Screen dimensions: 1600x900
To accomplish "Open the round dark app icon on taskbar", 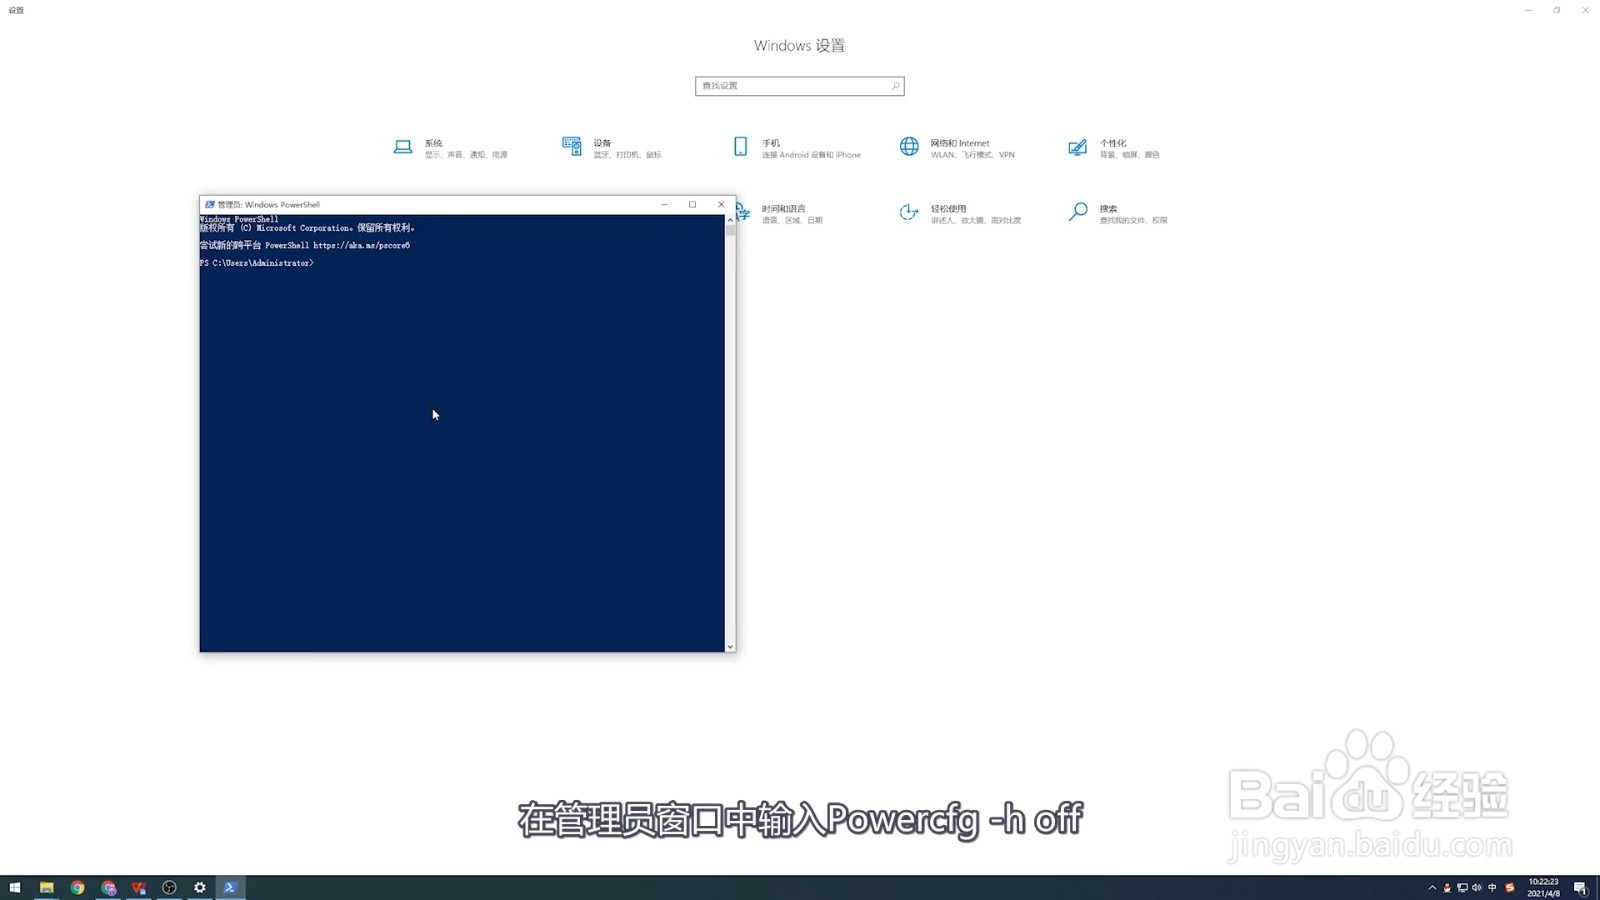I will click(x=169, y=887).
